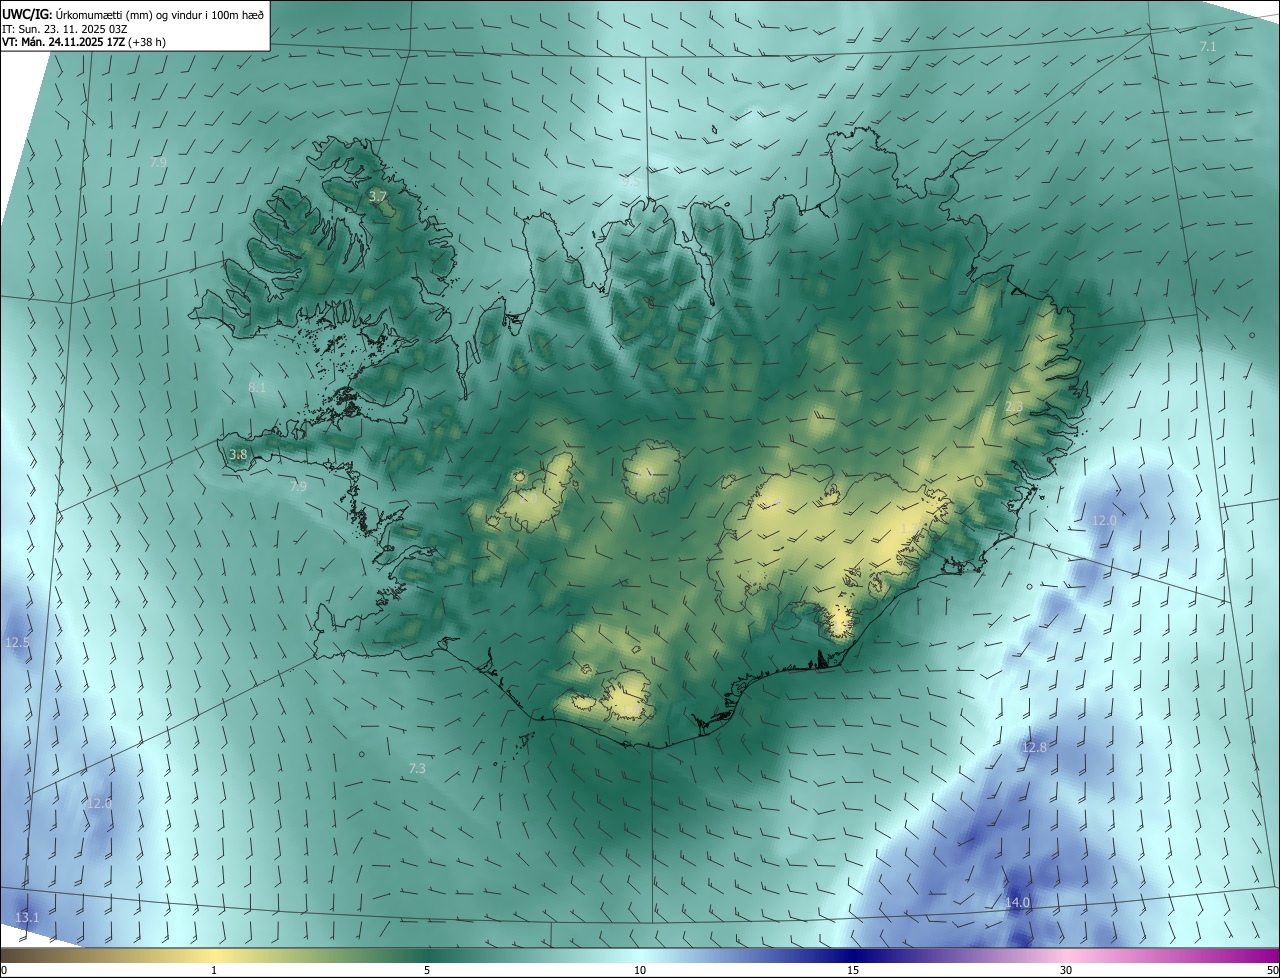Click the 9.5 value off the north coast

click(630, 182)
